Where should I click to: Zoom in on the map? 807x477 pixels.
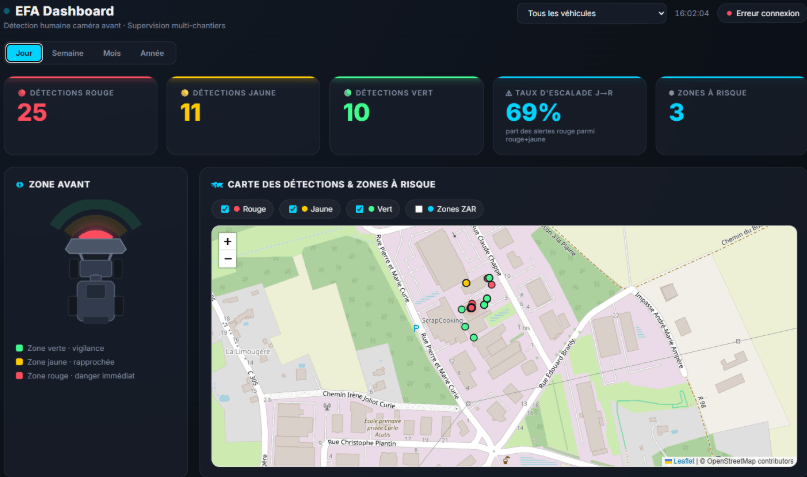(227, 241)
